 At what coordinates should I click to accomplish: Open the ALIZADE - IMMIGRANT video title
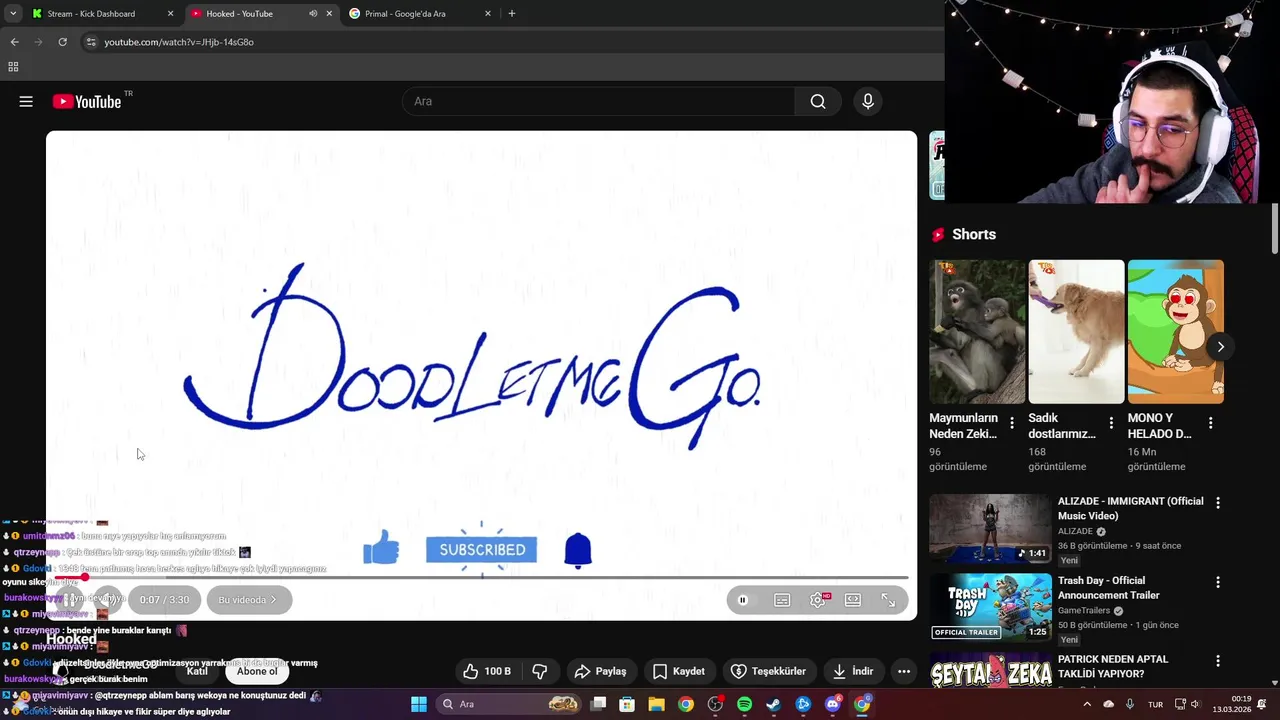[x=1130, y=508]
